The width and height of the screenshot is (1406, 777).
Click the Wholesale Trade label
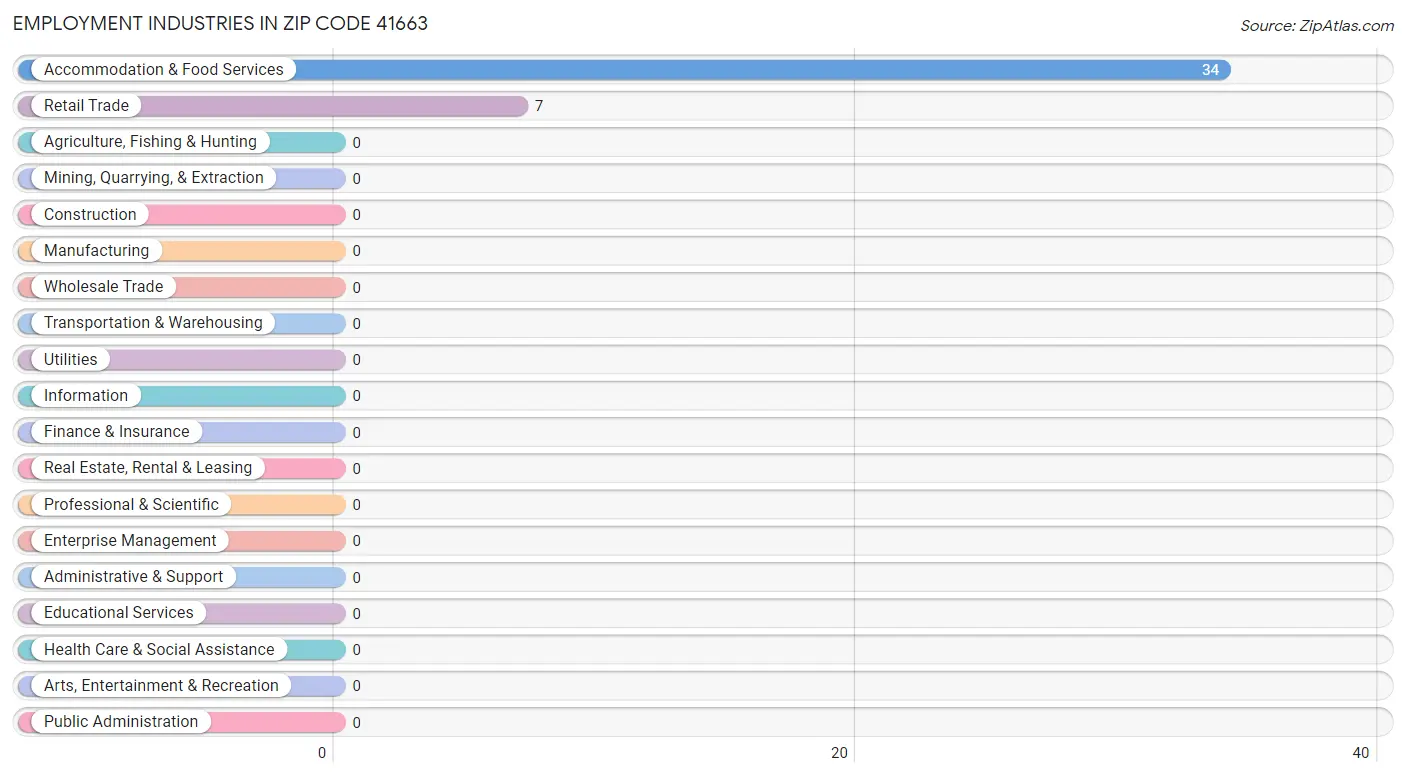click(x=103, y=287)
